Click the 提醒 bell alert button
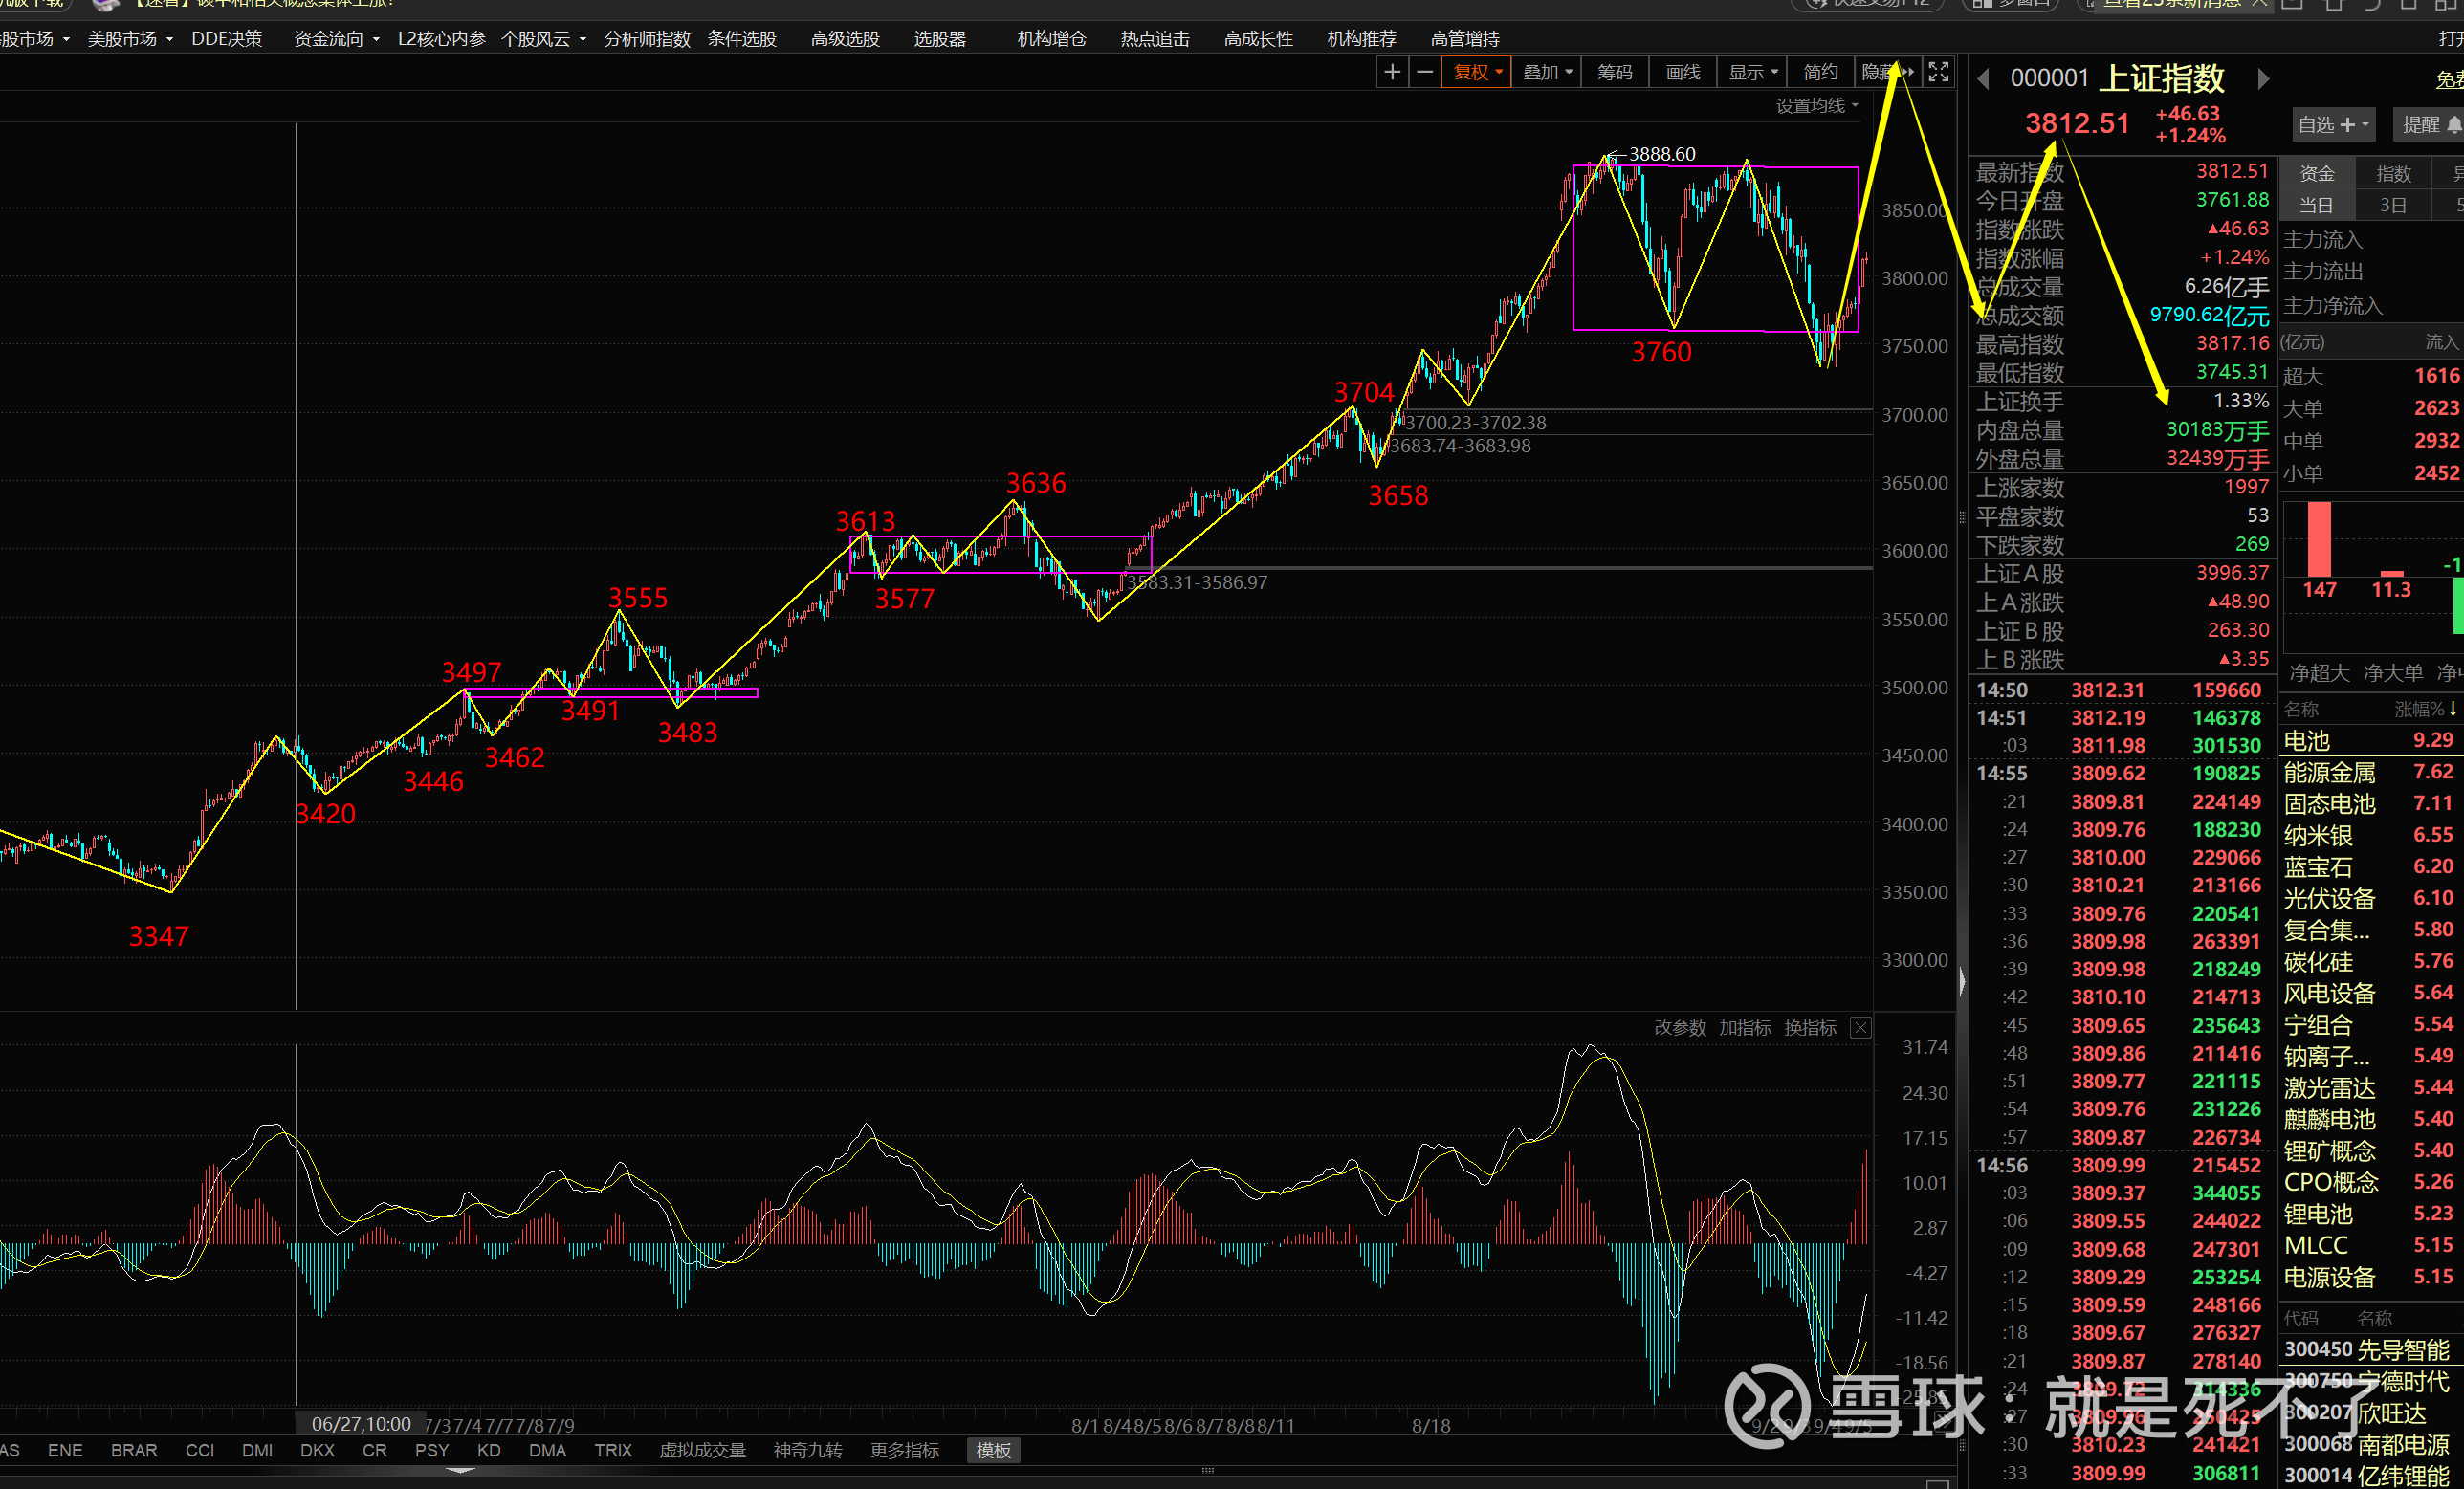 (2430, 125)
